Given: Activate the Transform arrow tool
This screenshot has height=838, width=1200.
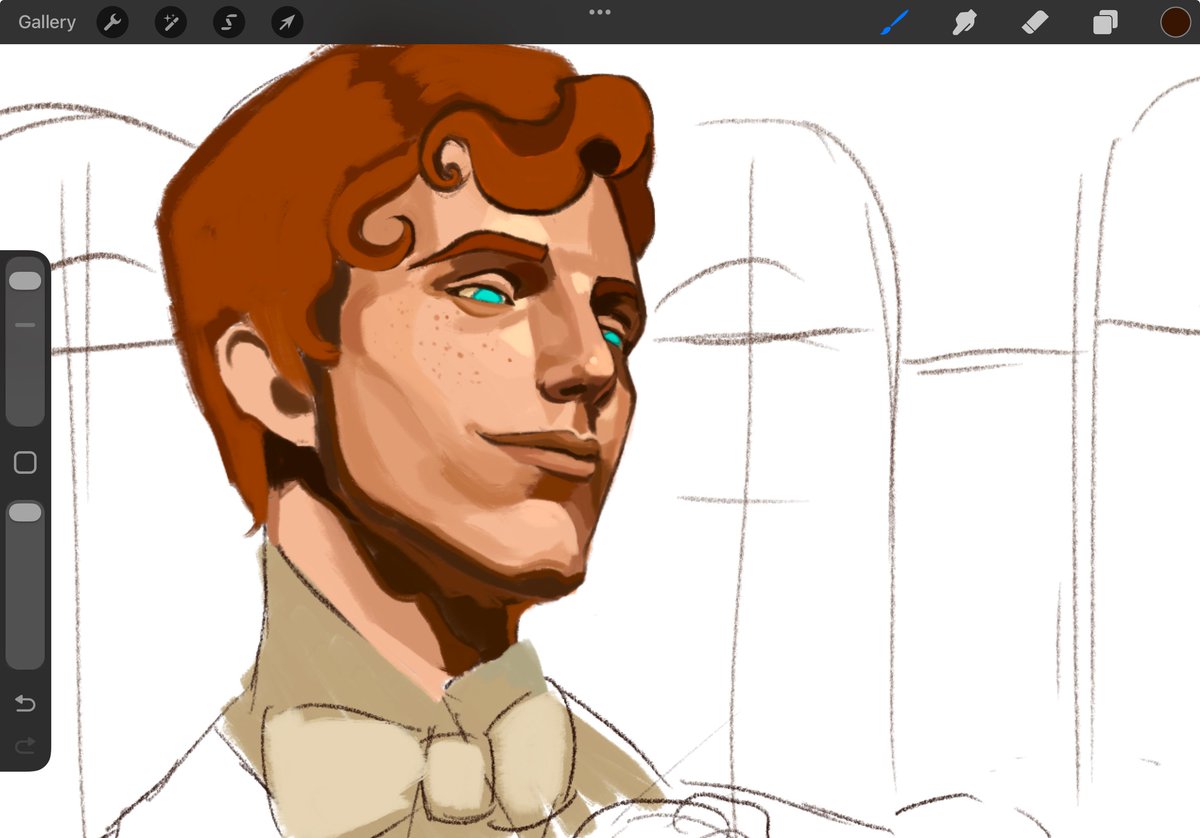Looking at the screenshot, I should 287,22.
